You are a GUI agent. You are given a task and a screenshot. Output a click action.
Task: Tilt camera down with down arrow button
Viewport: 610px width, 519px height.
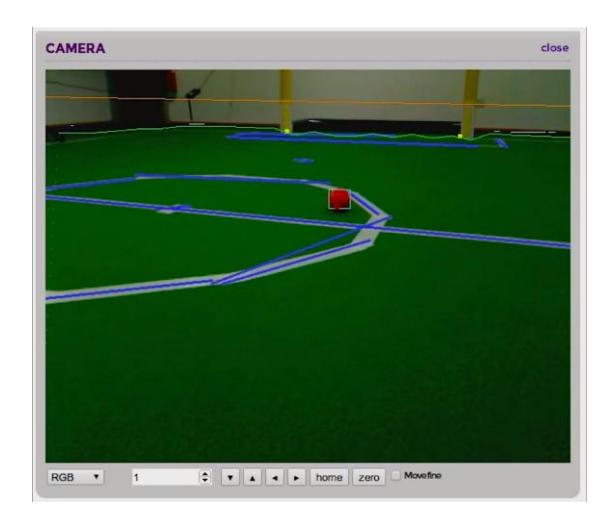(230, 477)
